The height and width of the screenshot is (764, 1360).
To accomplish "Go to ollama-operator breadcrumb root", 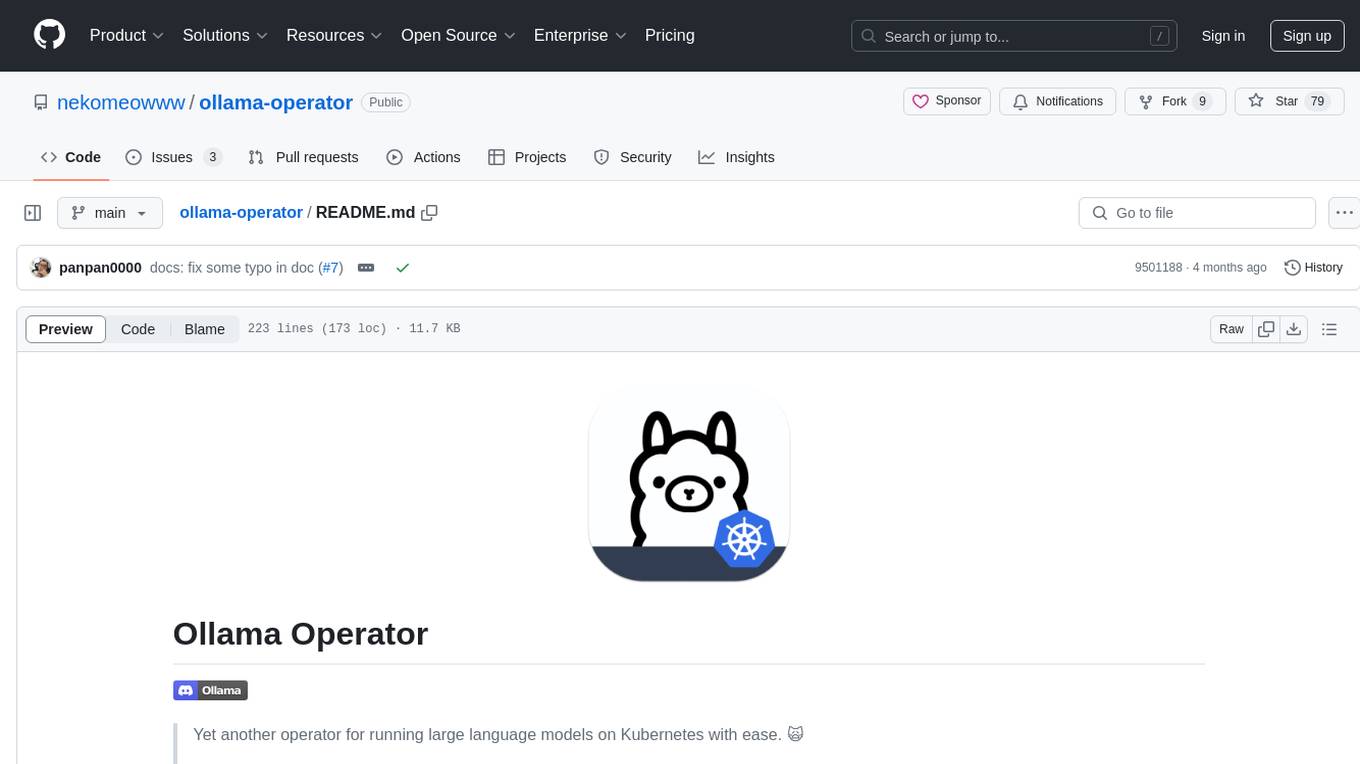I will click(241, 213).
